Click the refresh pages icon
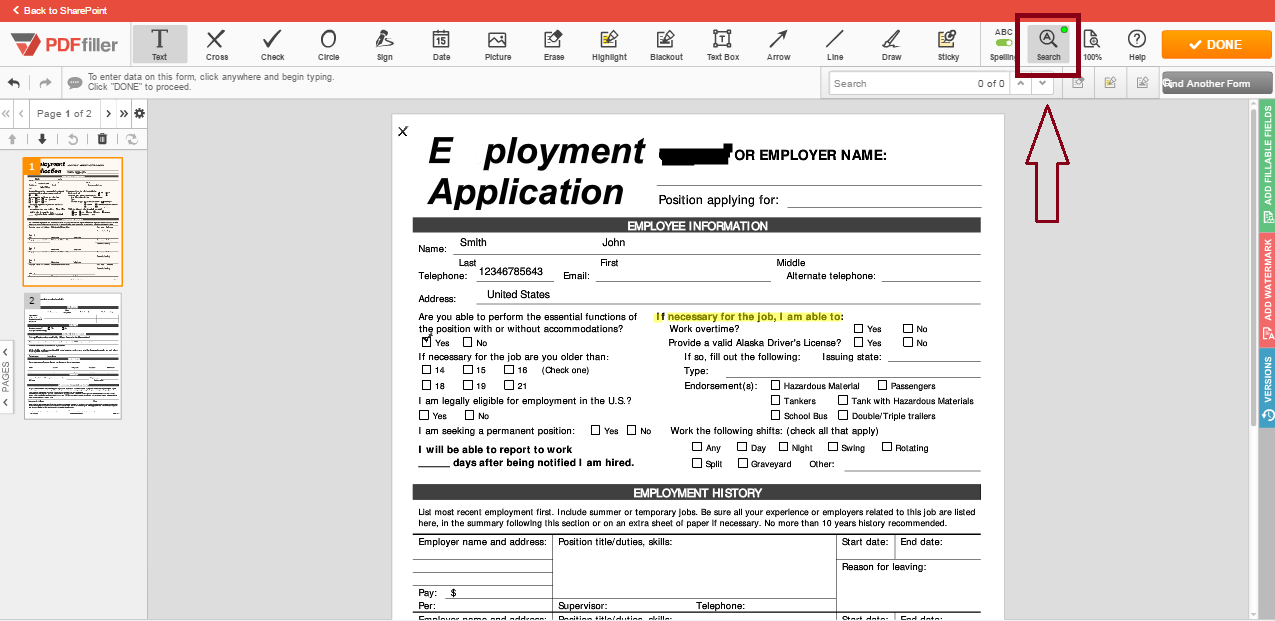 tap(130, 139)
